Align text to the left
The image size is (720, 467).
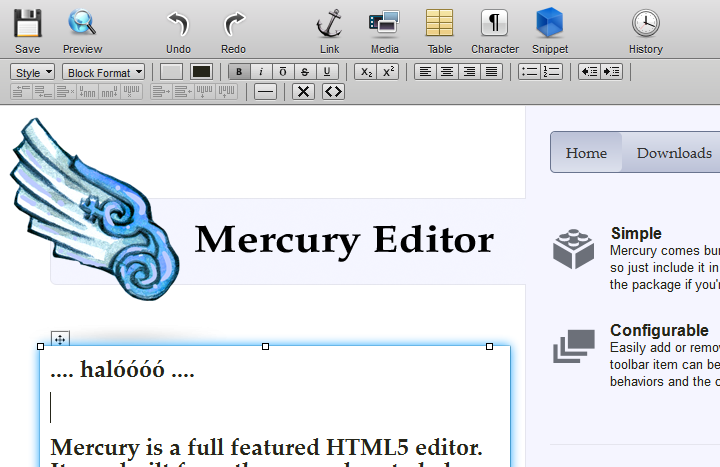click(425, 72)
